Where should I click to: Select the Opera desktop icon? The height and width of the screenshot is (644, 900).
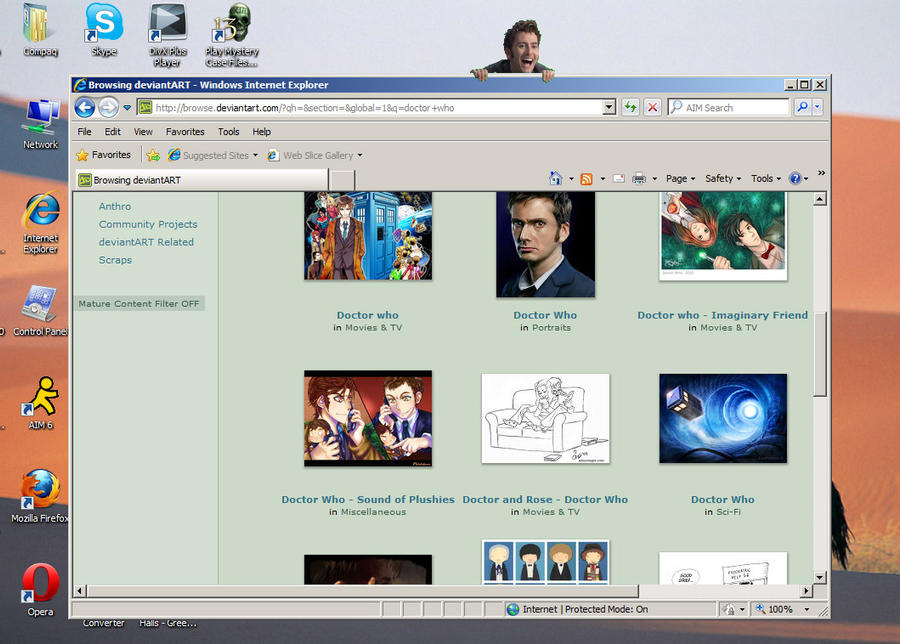click(40, 590)
